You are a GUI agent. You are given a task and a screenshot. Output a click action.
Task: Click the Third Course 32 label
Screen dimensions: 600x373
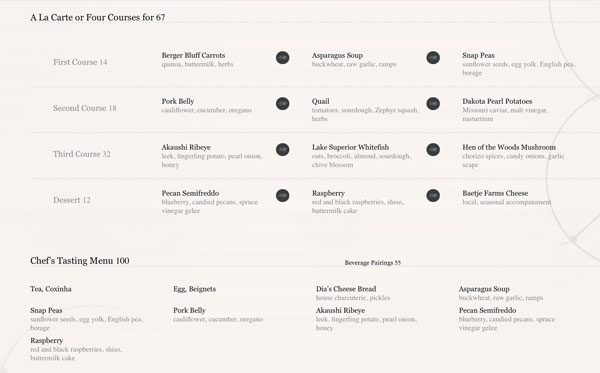click(x=82, y=154)
